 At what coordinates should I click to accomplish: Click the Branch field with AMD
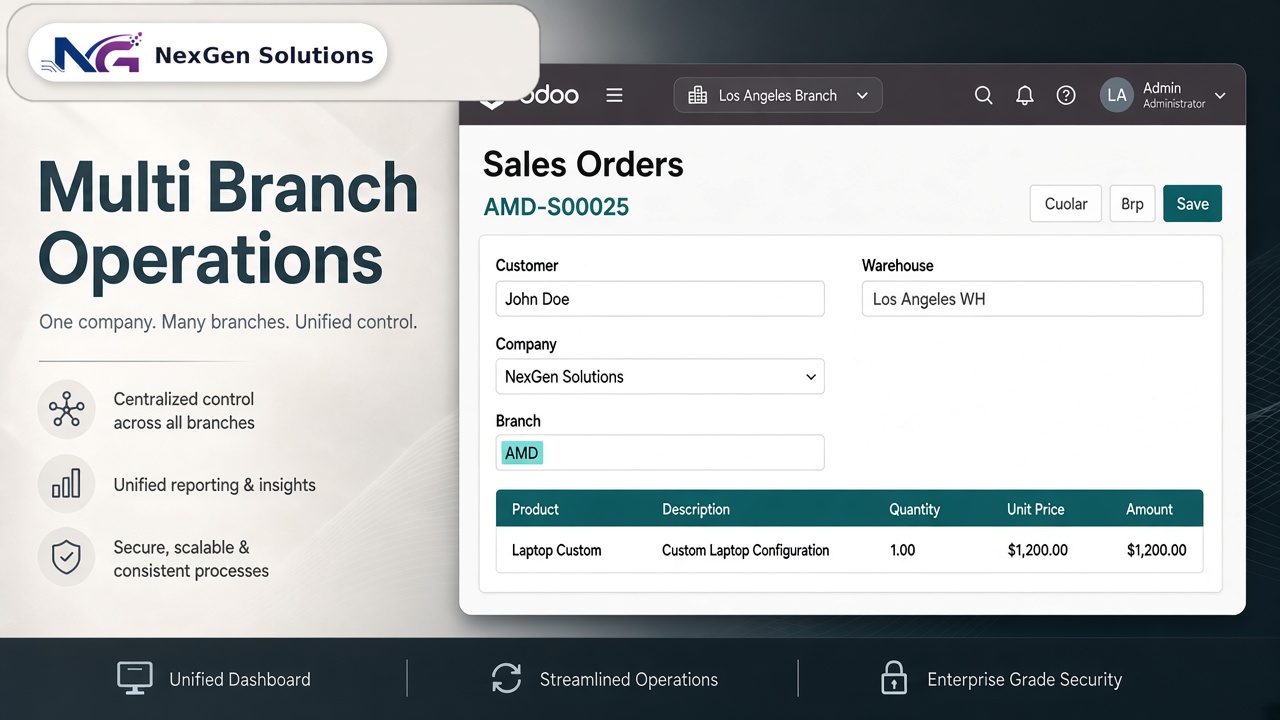click(660, 452)
